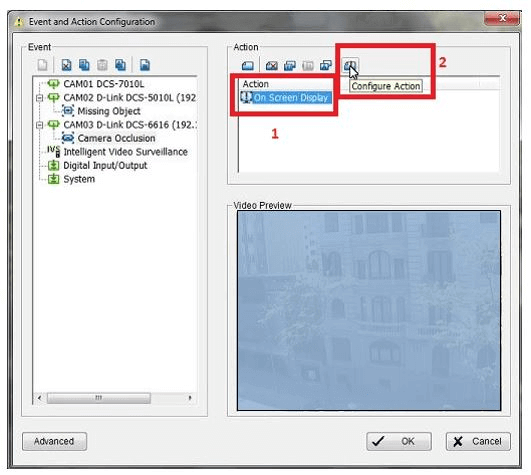Screen dimensions: 531x475
Task: Click the last Event toolbar icon after separator
Action: pyautogui.click(x=145, y=65)
